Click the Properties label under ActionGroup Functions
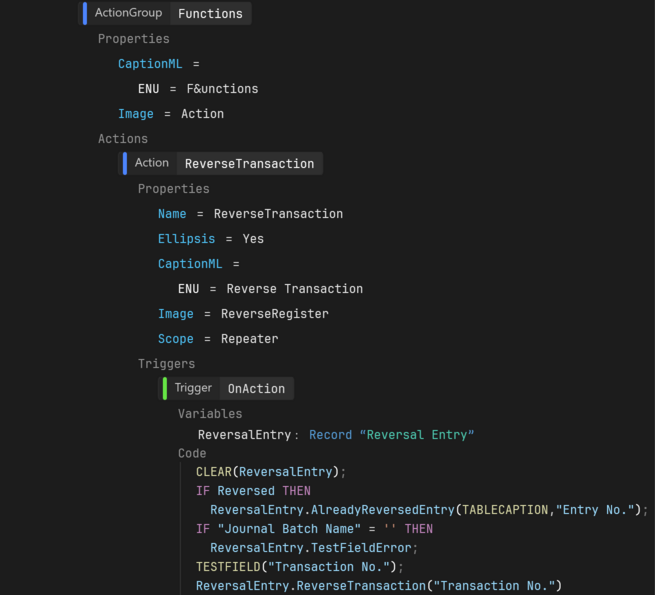Viewport: 655px width, 595px height. tap(134, 39)
